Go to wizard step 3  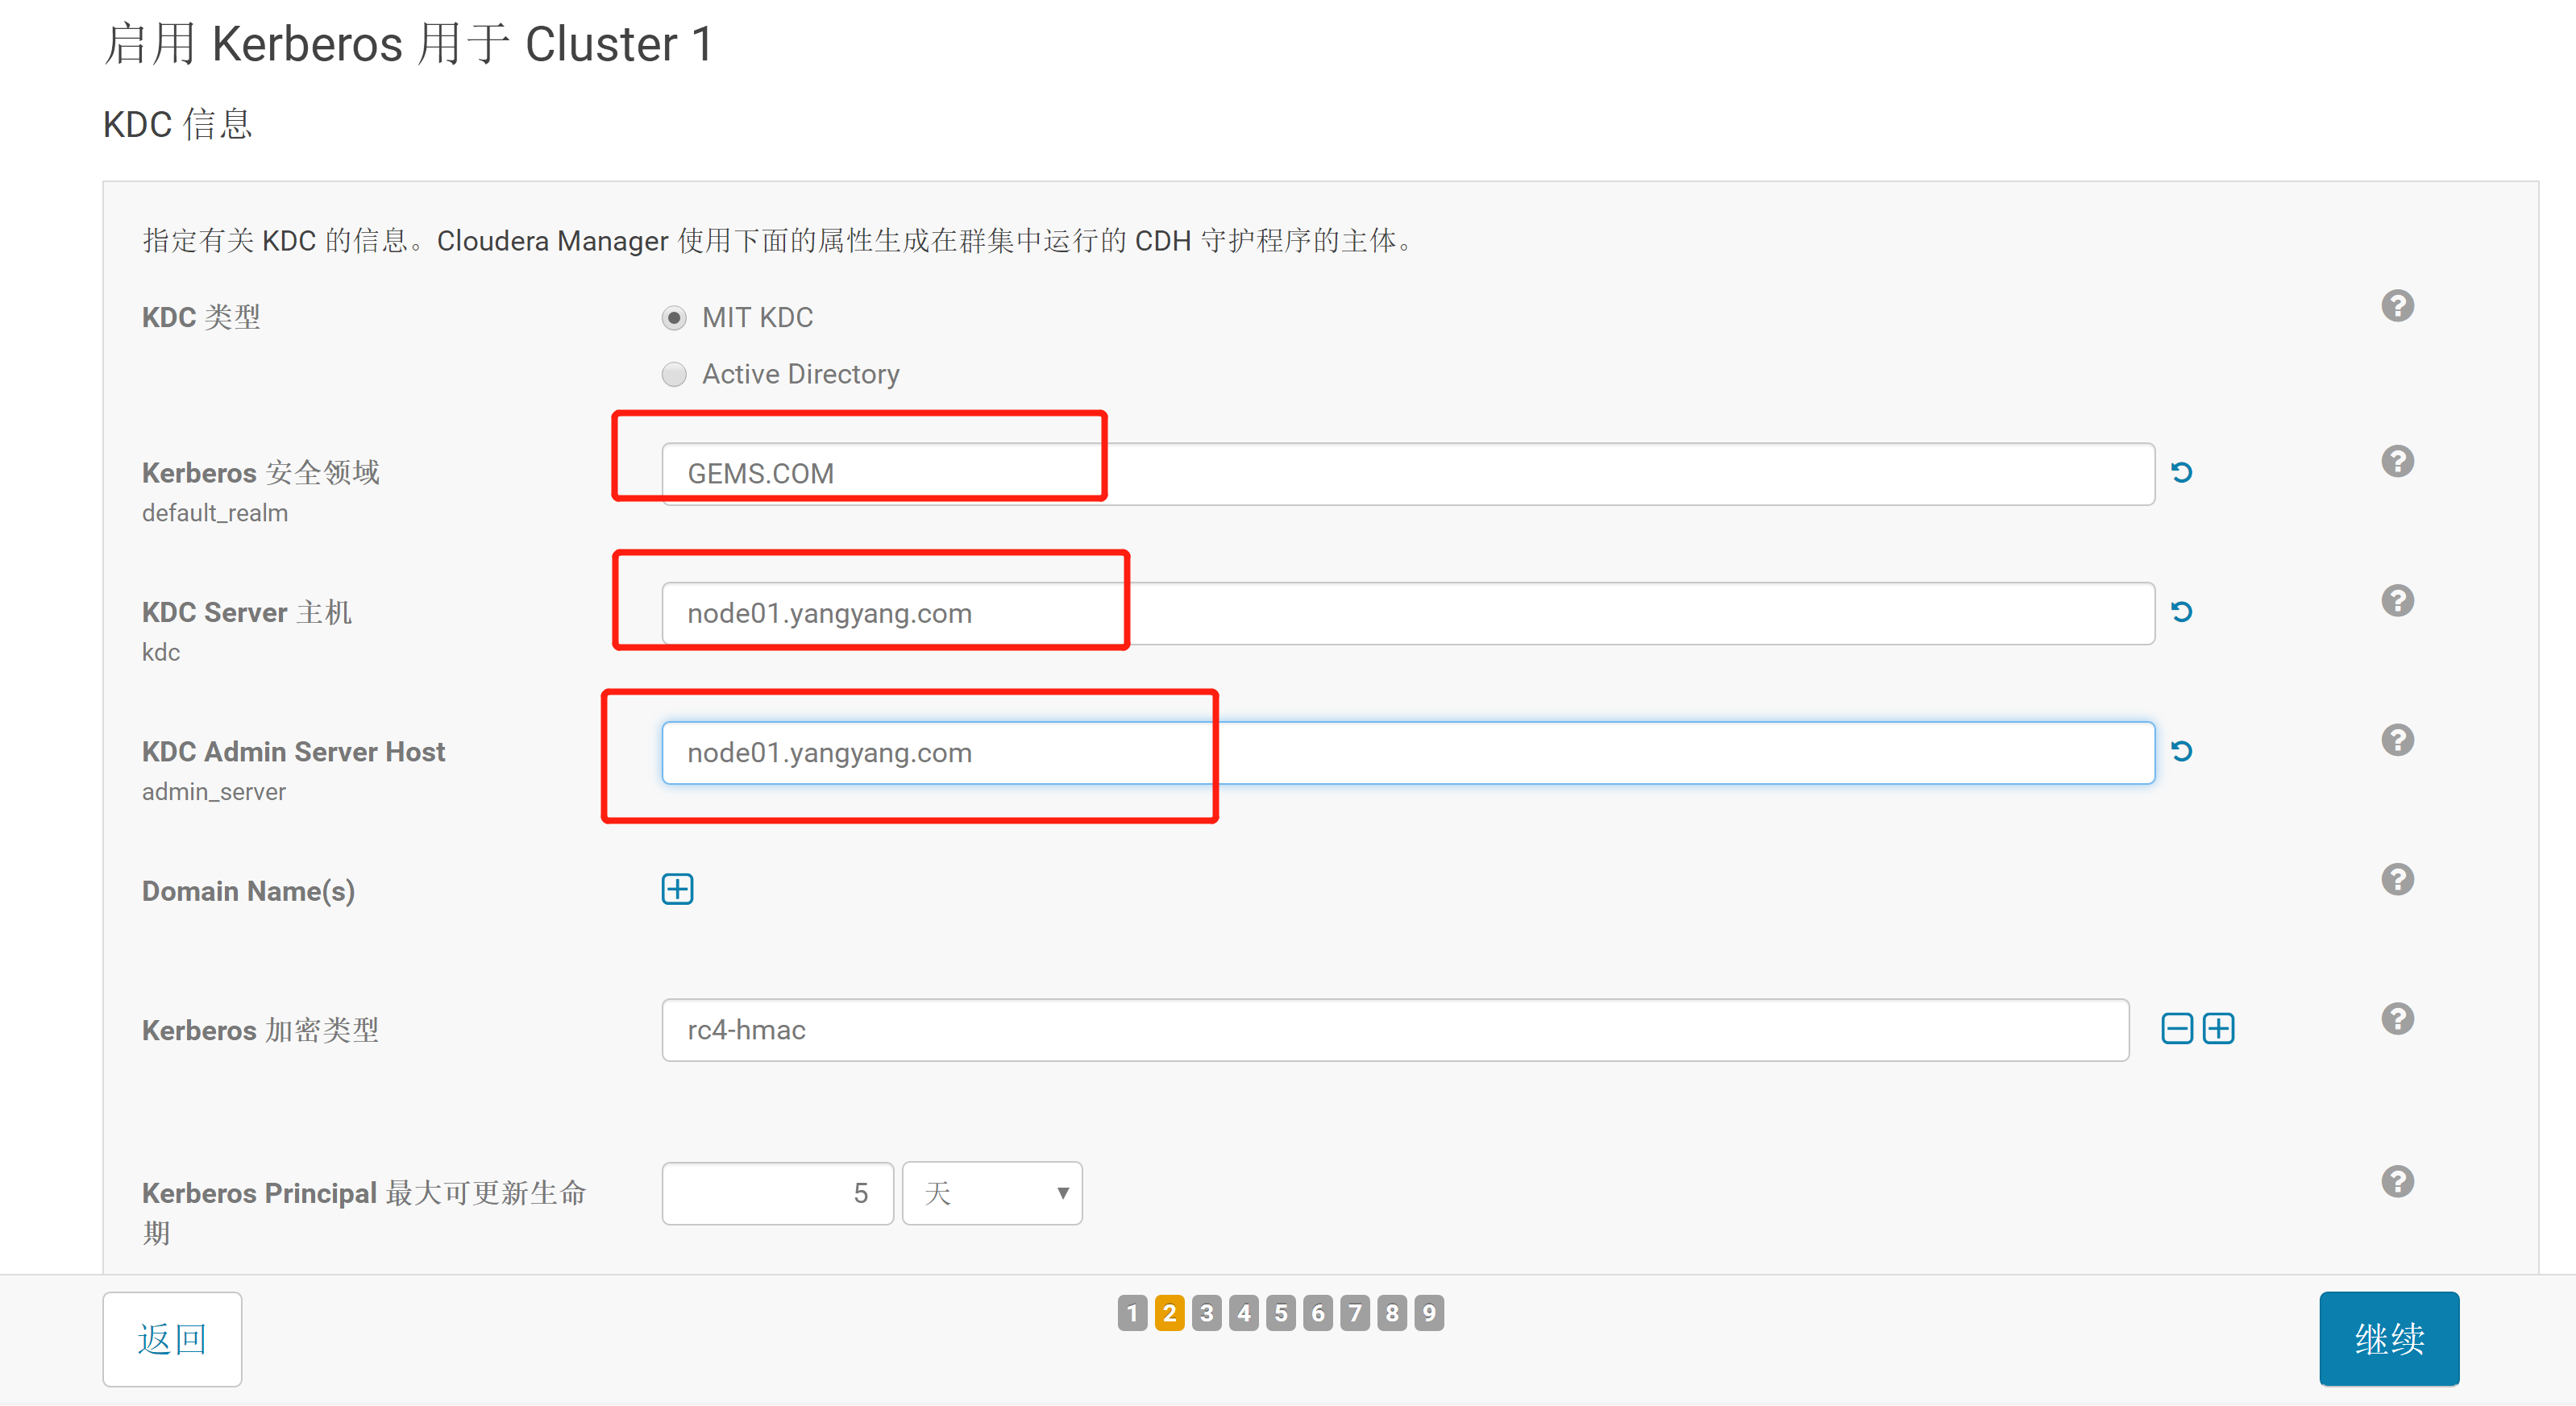(x=1206, y=1313)
